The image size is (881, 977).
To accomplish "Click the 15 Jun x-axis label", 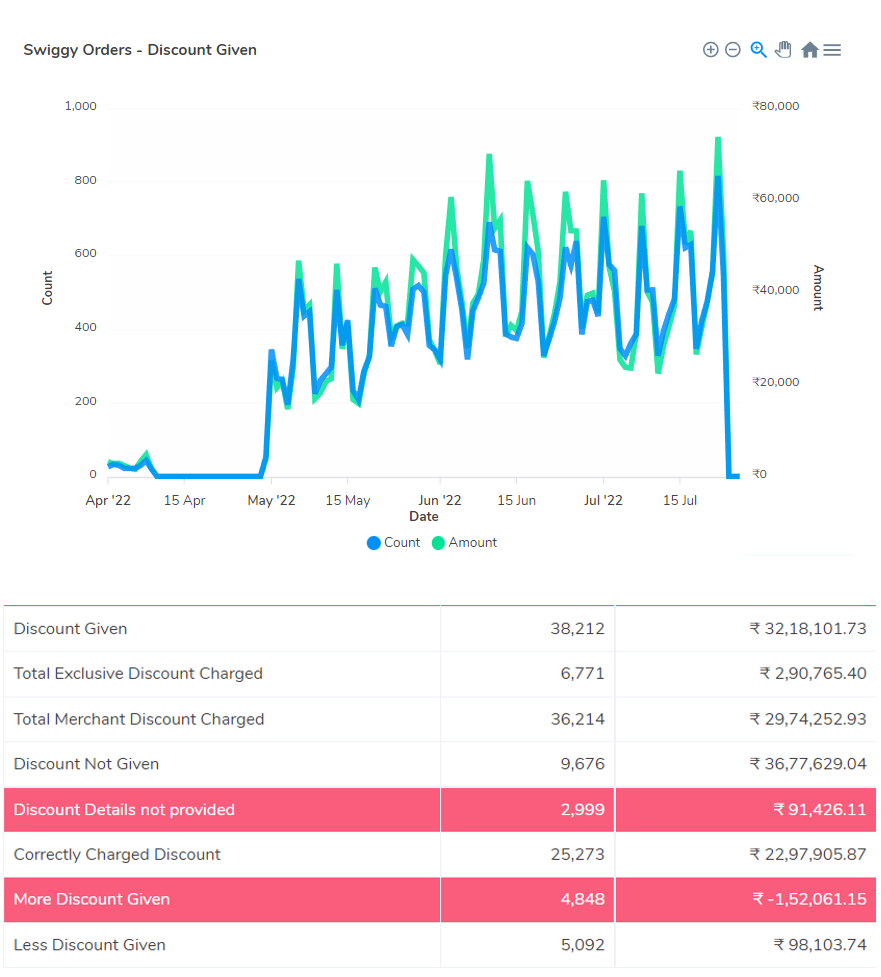I will pos(517,500).
